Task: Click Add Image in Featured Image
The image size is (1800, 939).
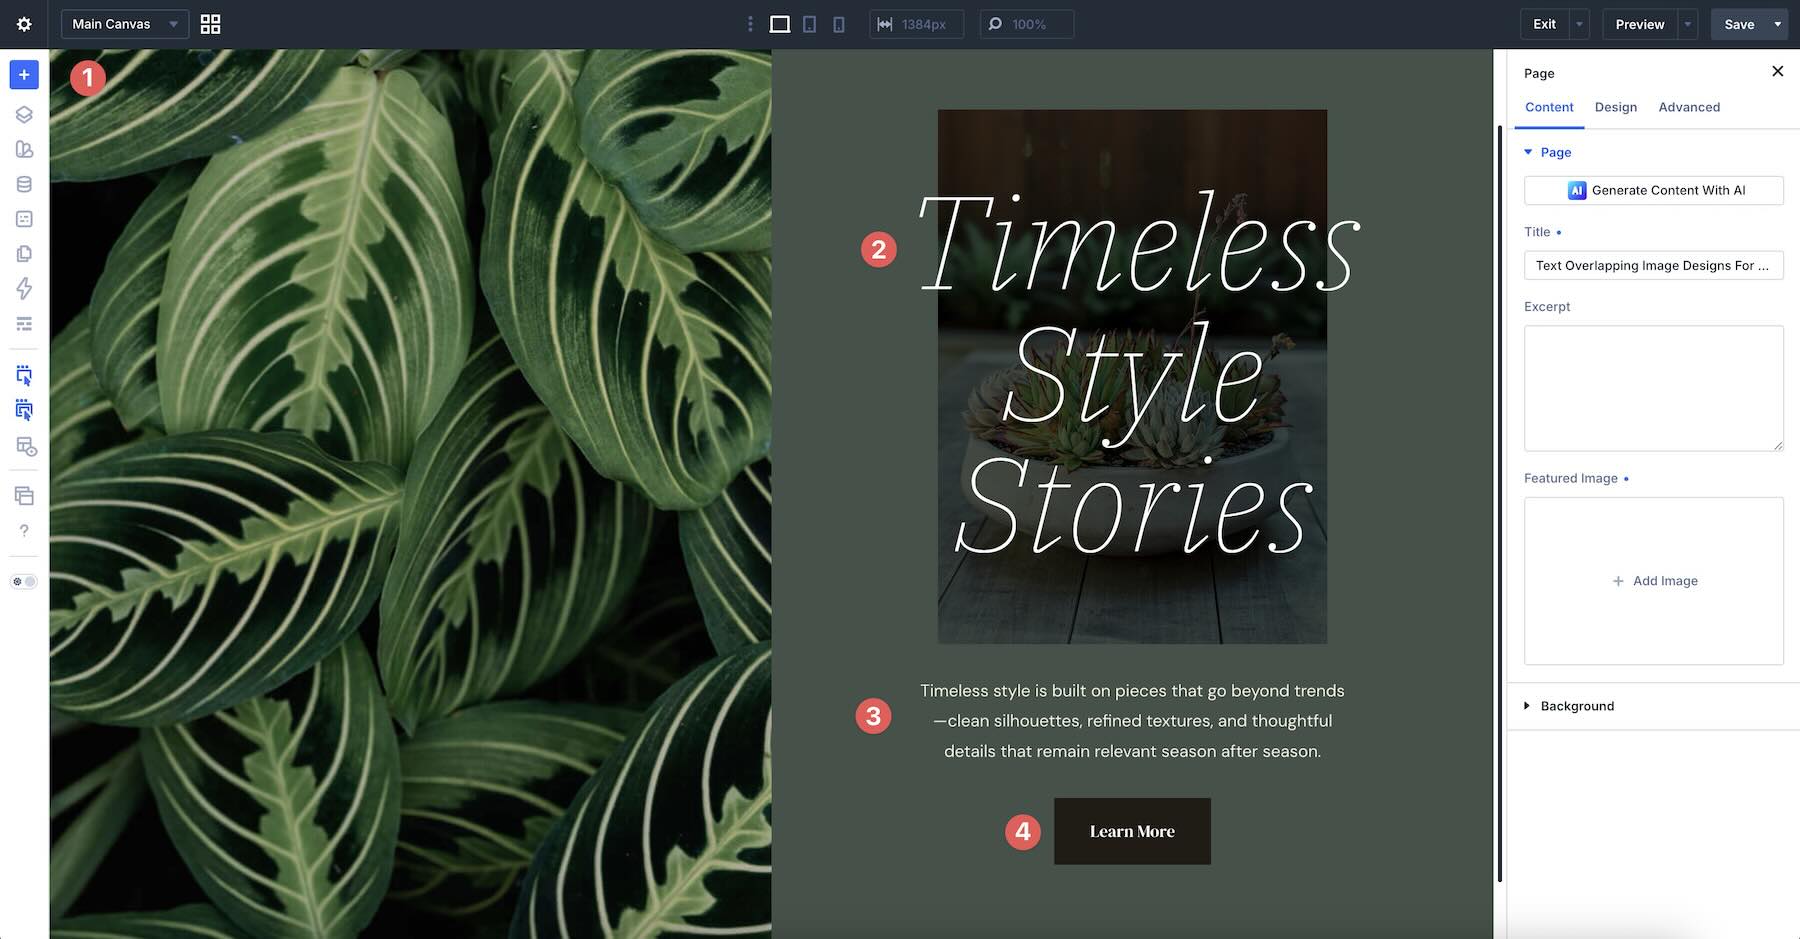Action: click(x=1654, y=581)
